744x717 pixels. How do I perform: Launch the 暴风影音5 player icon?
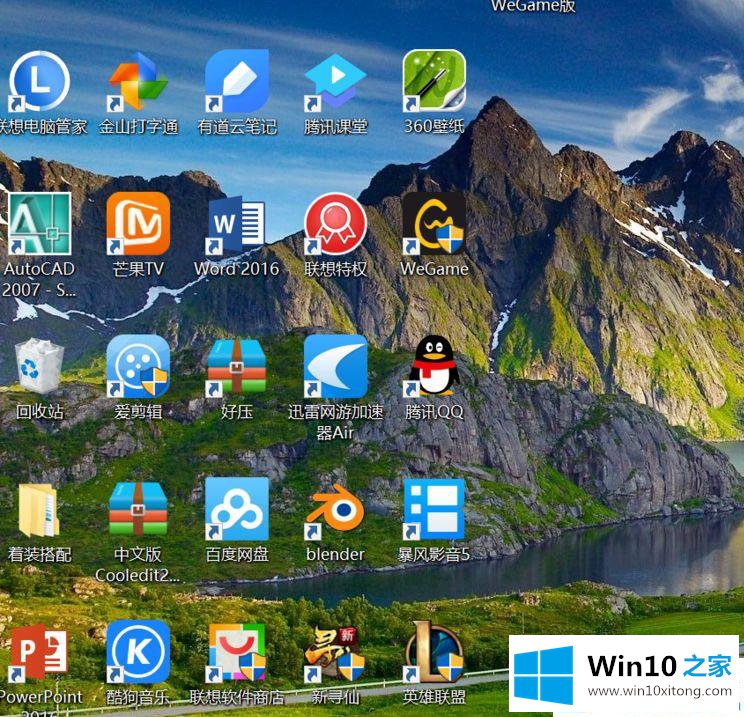pos(434,509)
